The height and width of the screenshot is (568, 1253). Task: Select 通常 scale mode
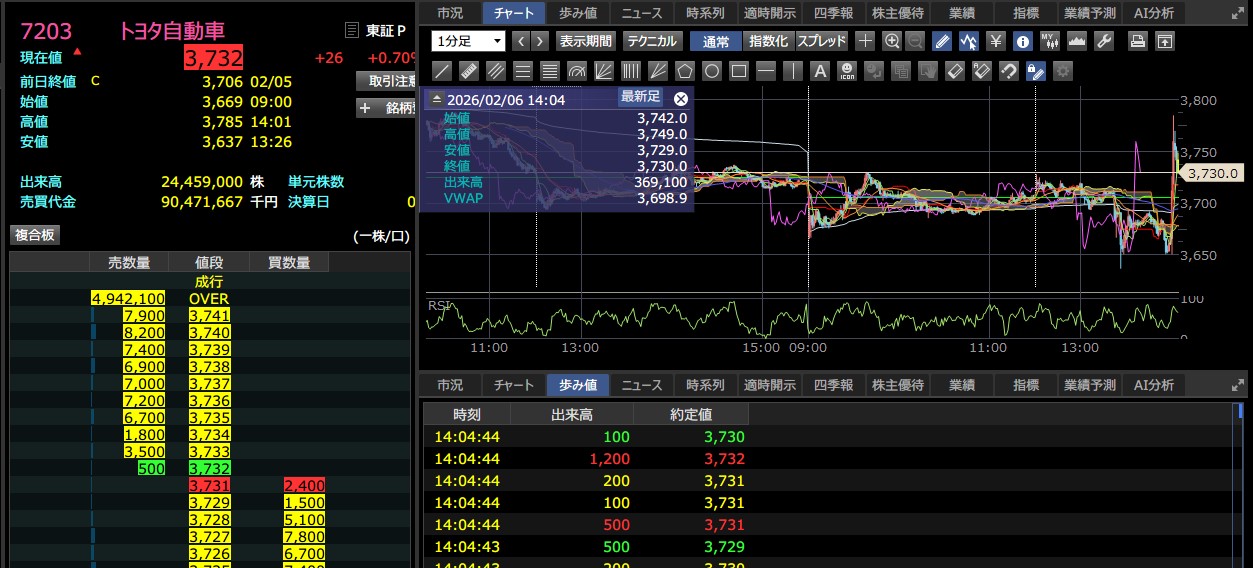[716, 41]
